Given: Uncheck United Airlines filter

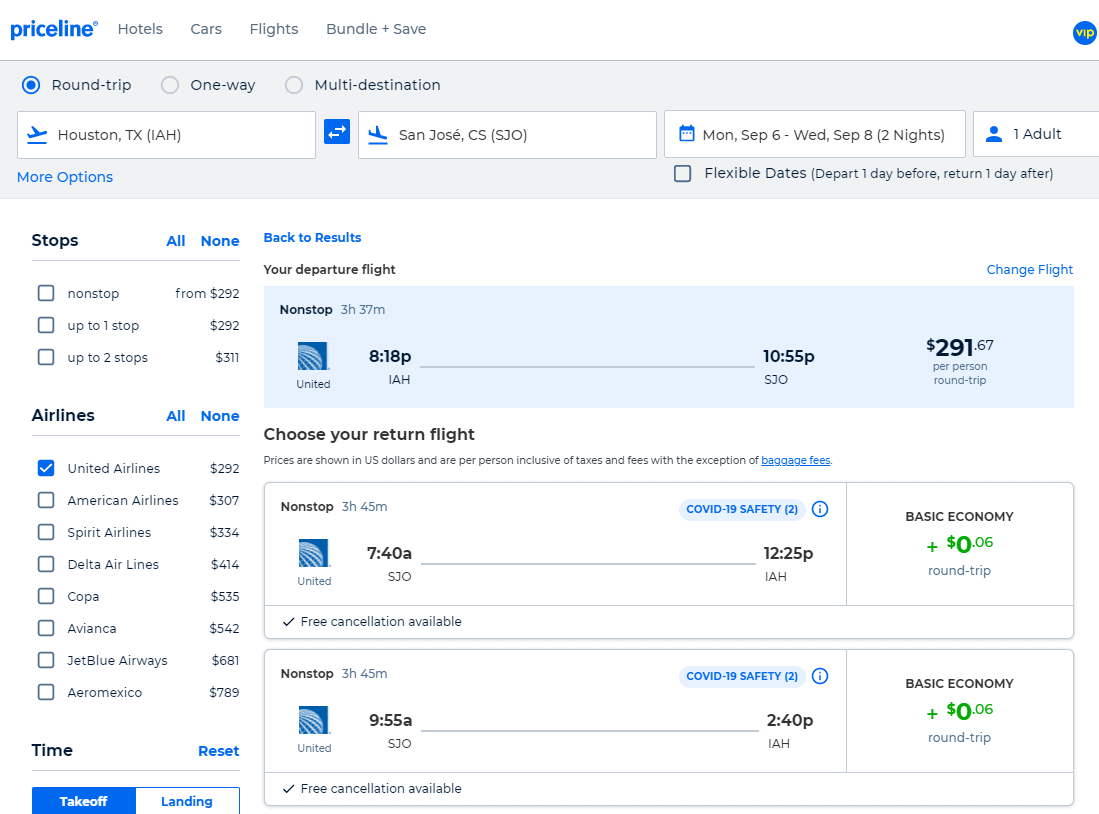Looking at the screenshot, I should 46,468.
